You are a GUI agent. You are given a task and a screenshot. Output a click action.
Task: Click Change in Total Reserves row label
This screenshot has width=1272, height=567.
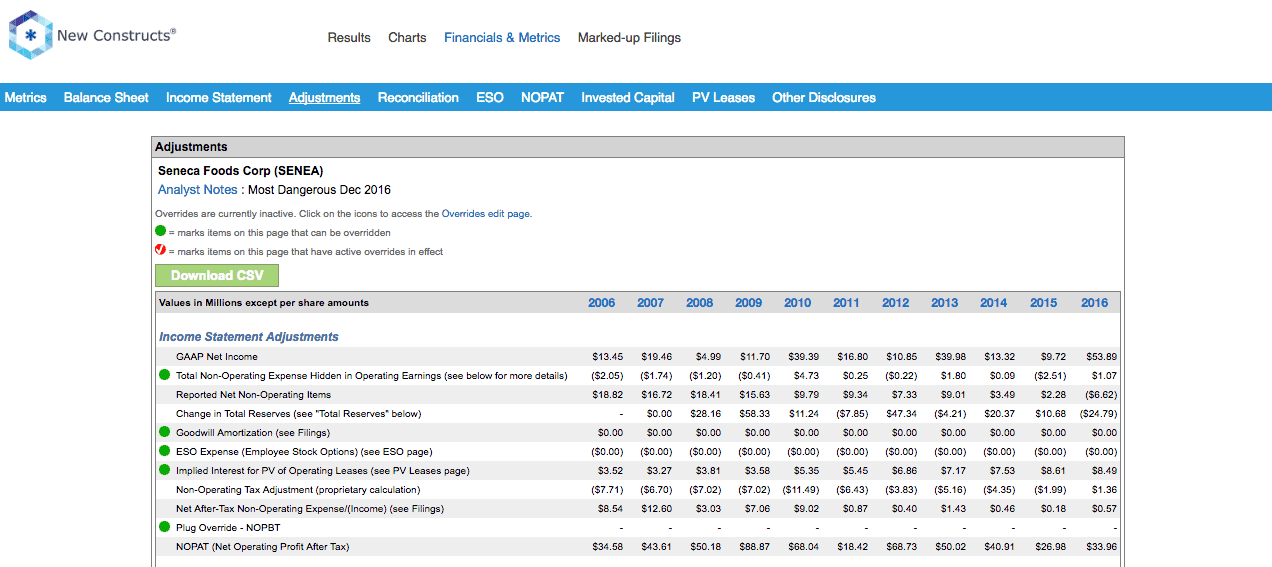tap(299, 413)
